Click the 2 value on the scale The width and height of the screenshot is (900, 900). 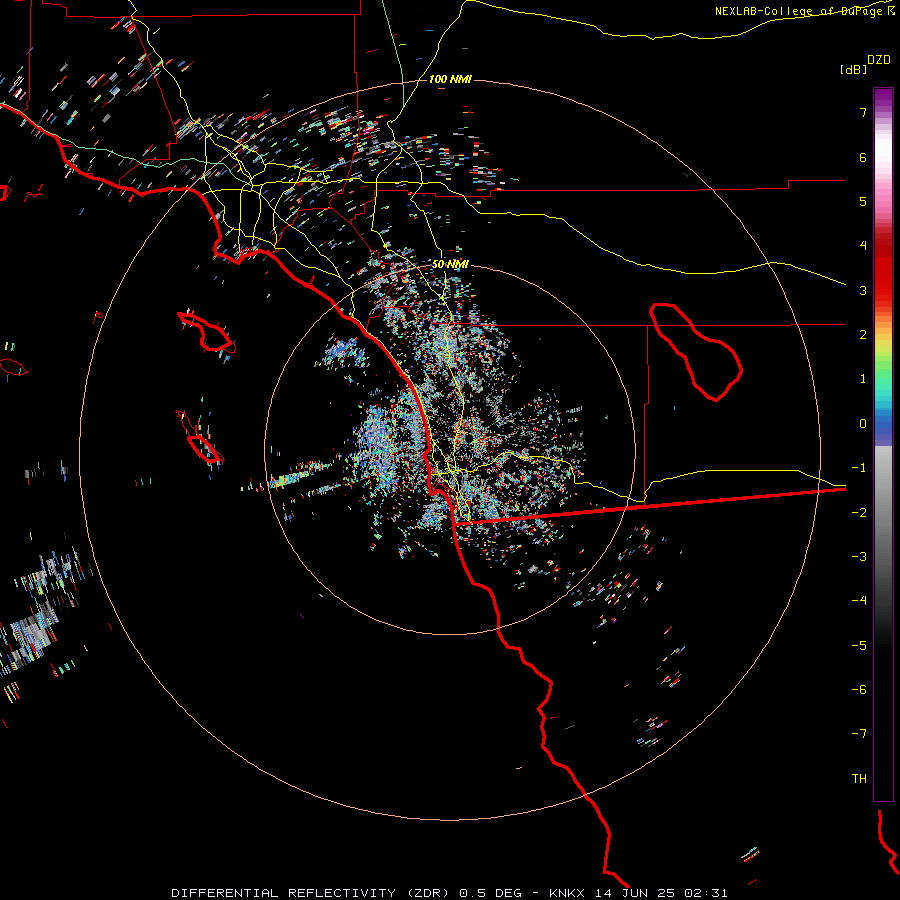click(863, 335)
